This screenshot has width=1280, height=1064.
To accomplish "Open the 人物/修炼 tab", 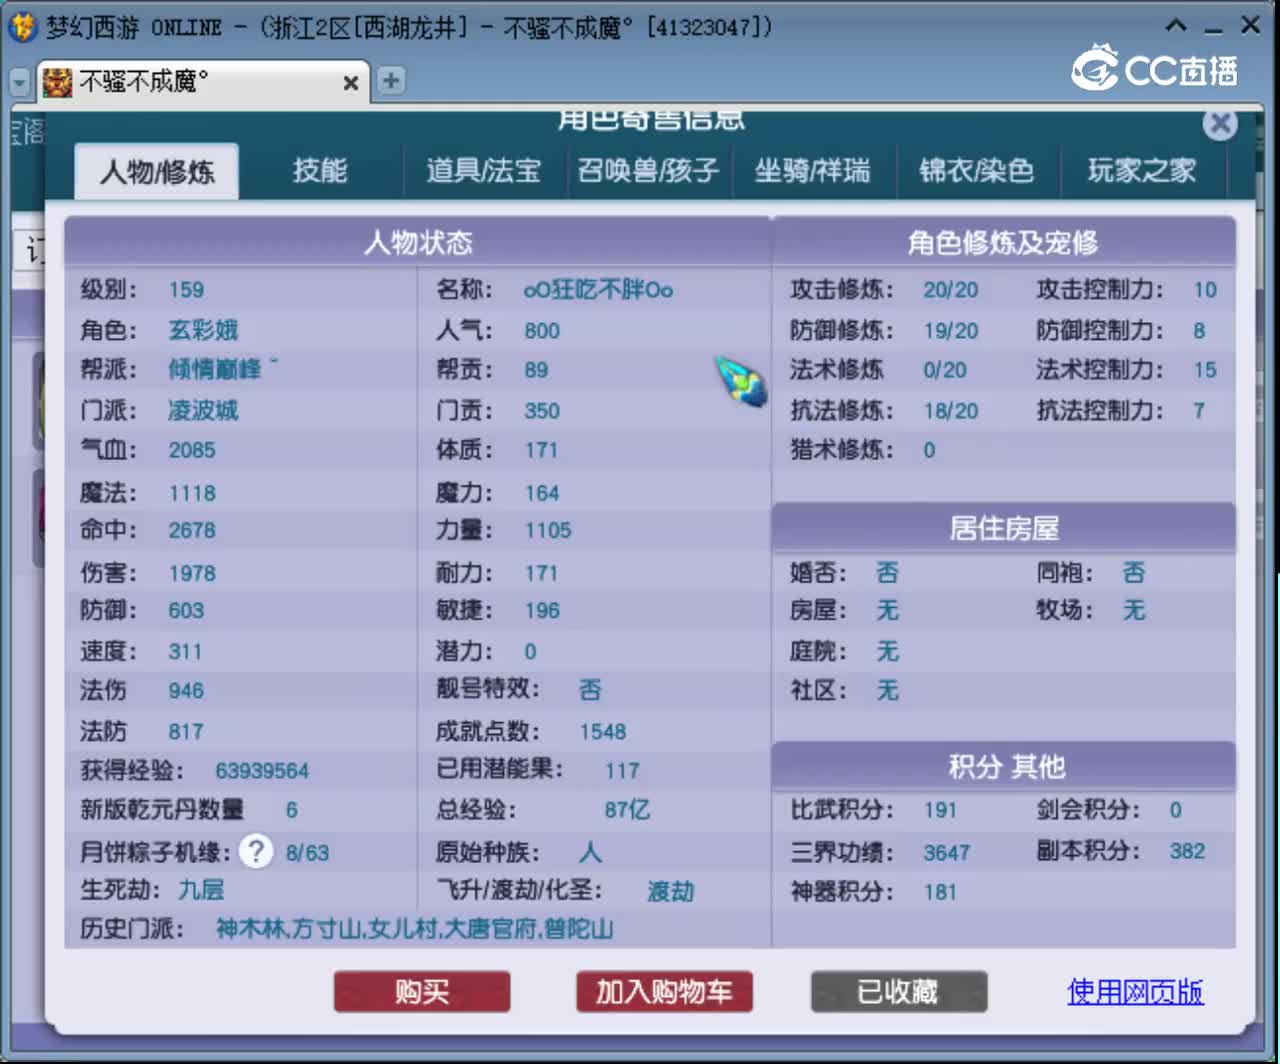I will click(157, 171).
